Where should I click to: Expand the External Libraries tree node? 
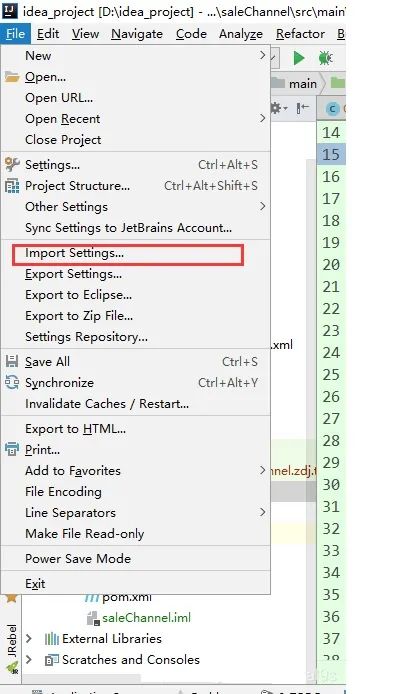pyautogui.click(x=29, y=639)
